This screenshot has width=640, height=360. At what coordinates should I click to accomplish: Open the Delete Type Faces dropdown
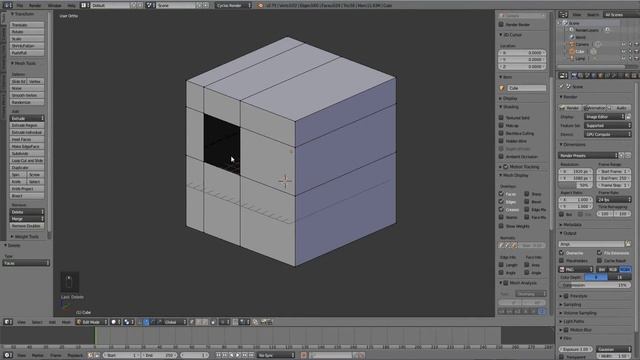click(x=26, y=263)
